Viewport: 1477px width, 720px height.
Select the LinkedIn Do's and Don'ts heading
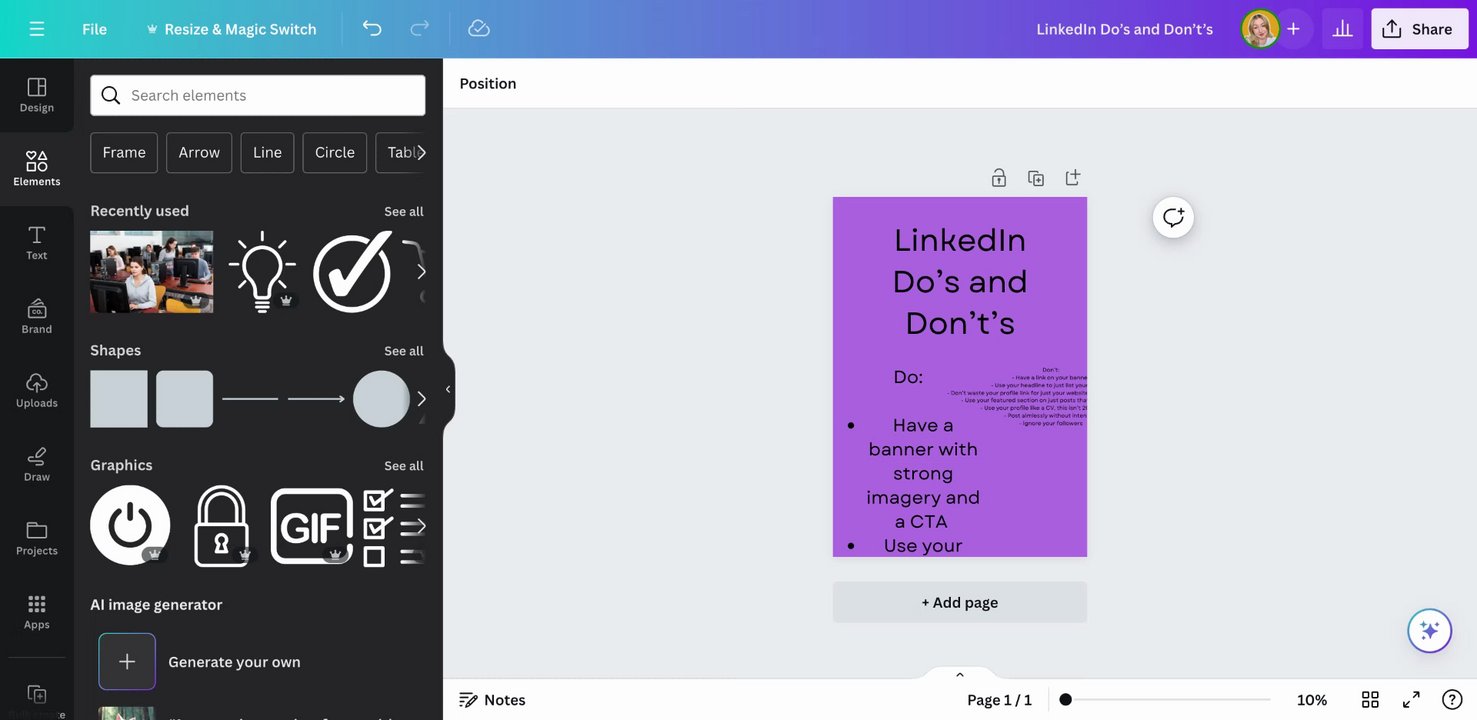pyautogui.click(x=960, y=281)
